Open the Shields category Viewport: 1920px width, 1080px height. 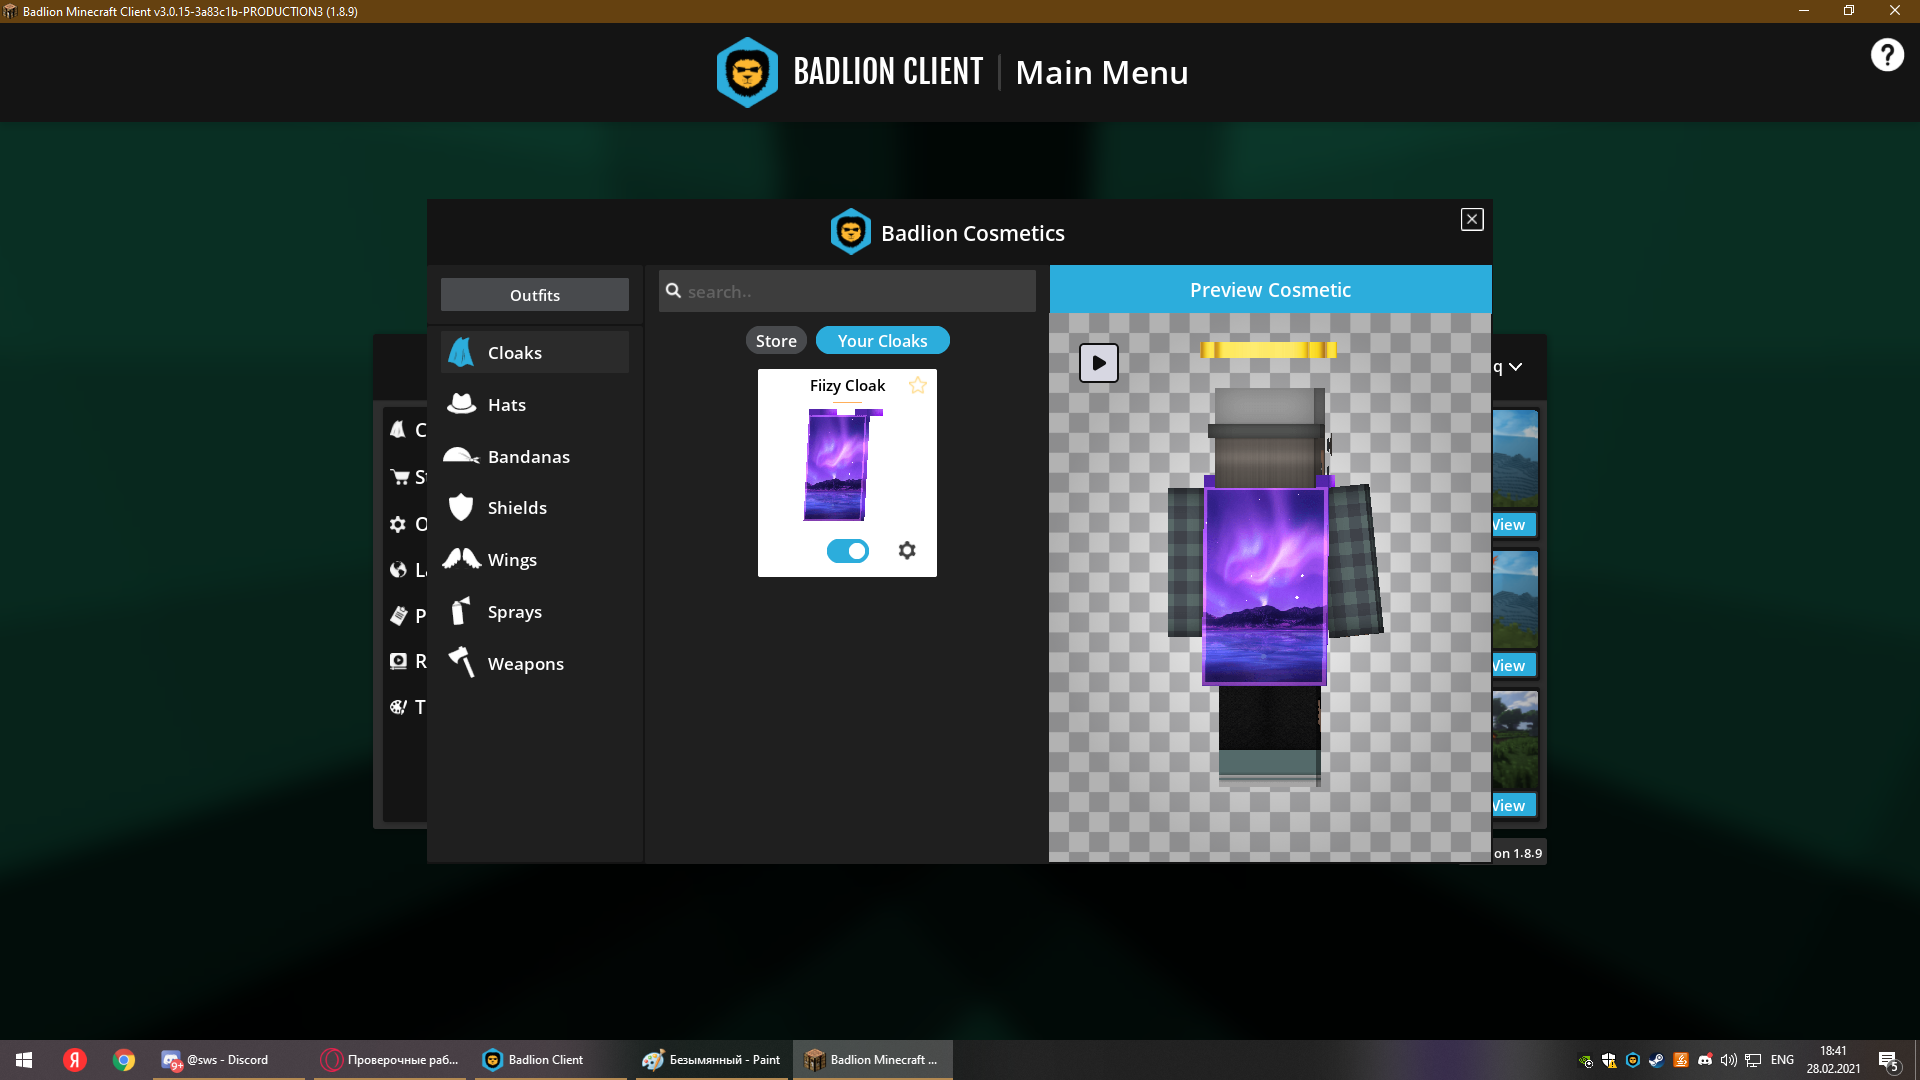(x=534, y=508)
